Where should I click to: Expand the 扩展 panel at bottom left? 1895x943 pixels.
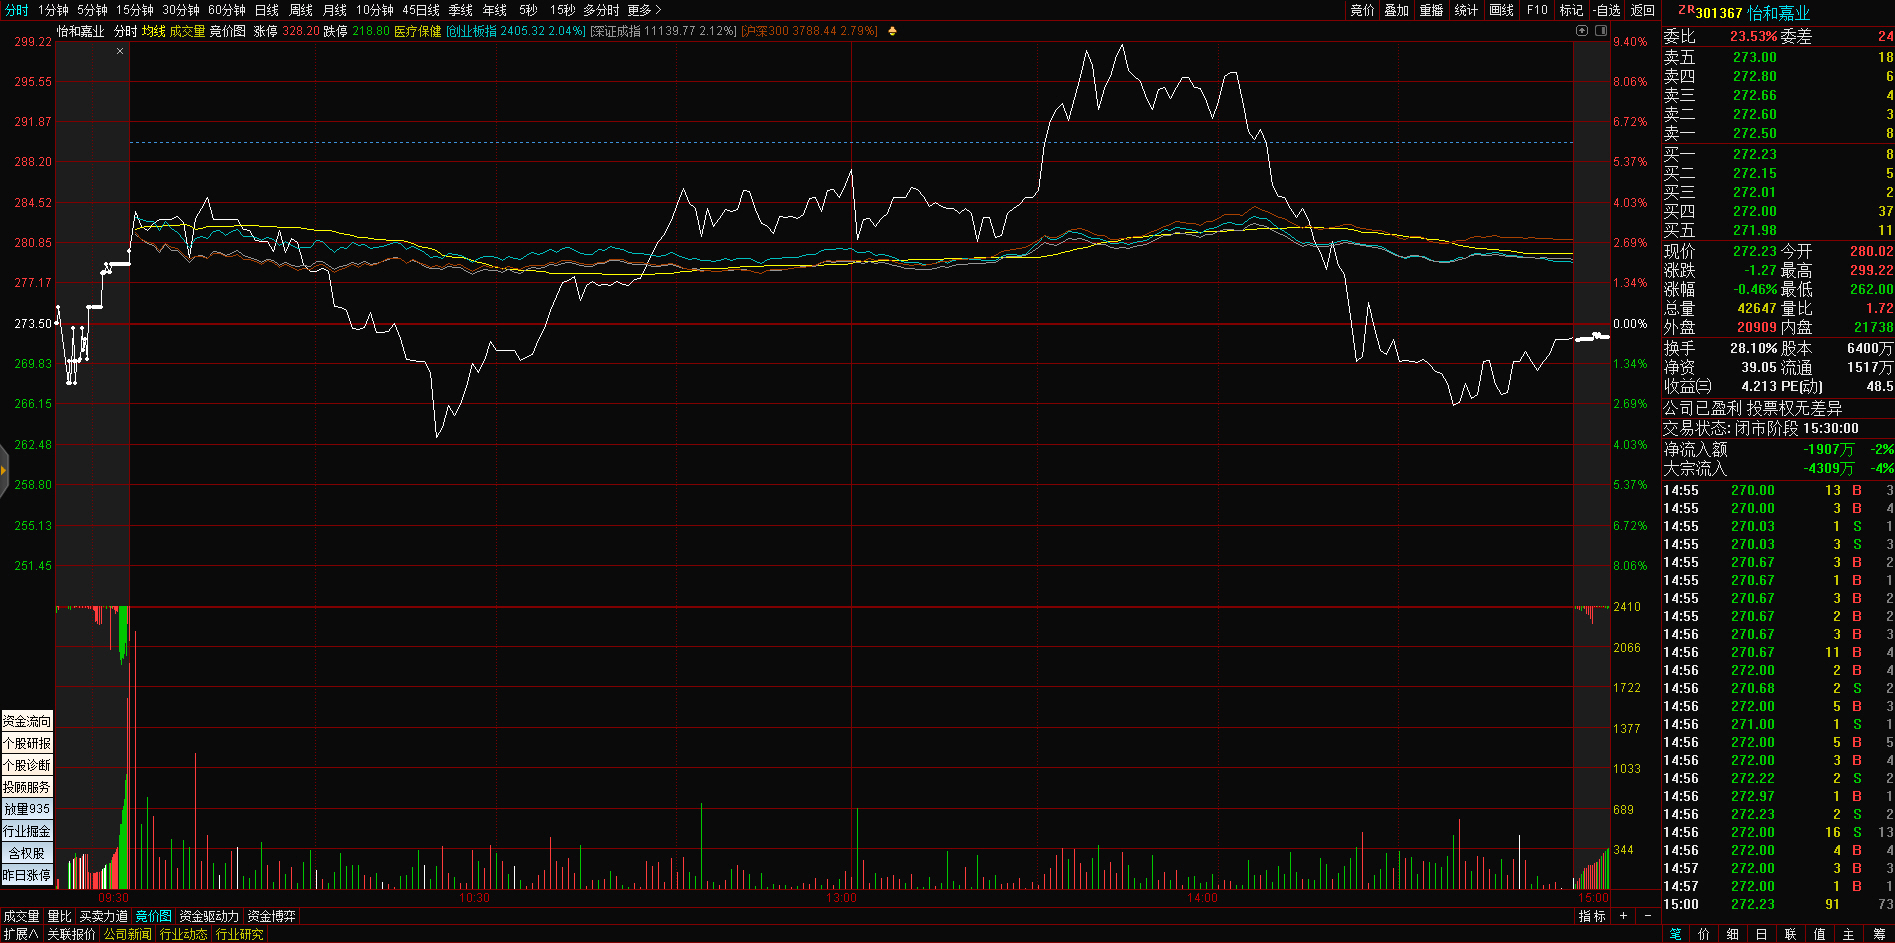click(20, 934)
